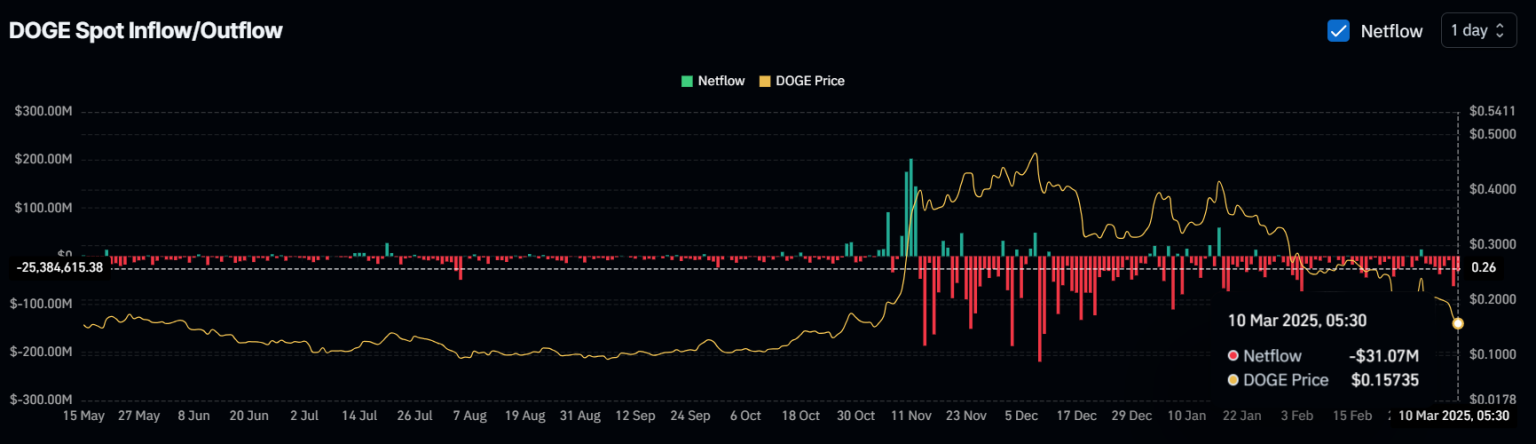Viewport: 1536px width, 444px height.
Task: Click the $200.00M y-axis label
Action: pos(44,159)
